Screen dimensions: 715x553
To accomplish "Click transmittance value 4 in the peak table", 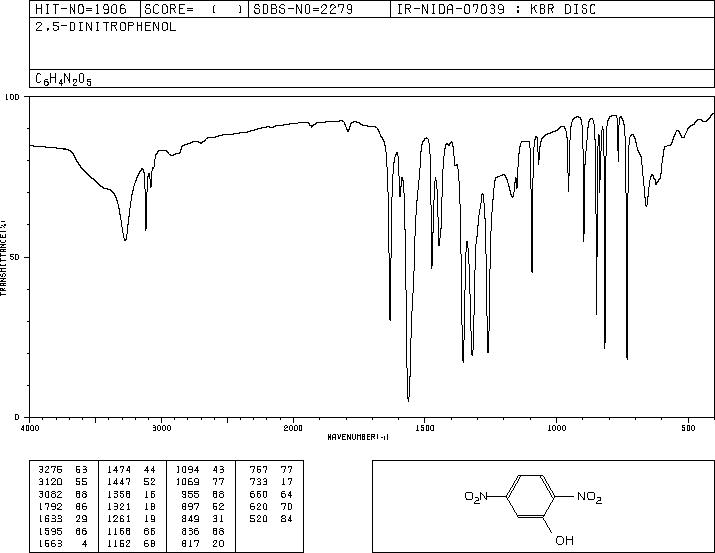I will [84, 544].
